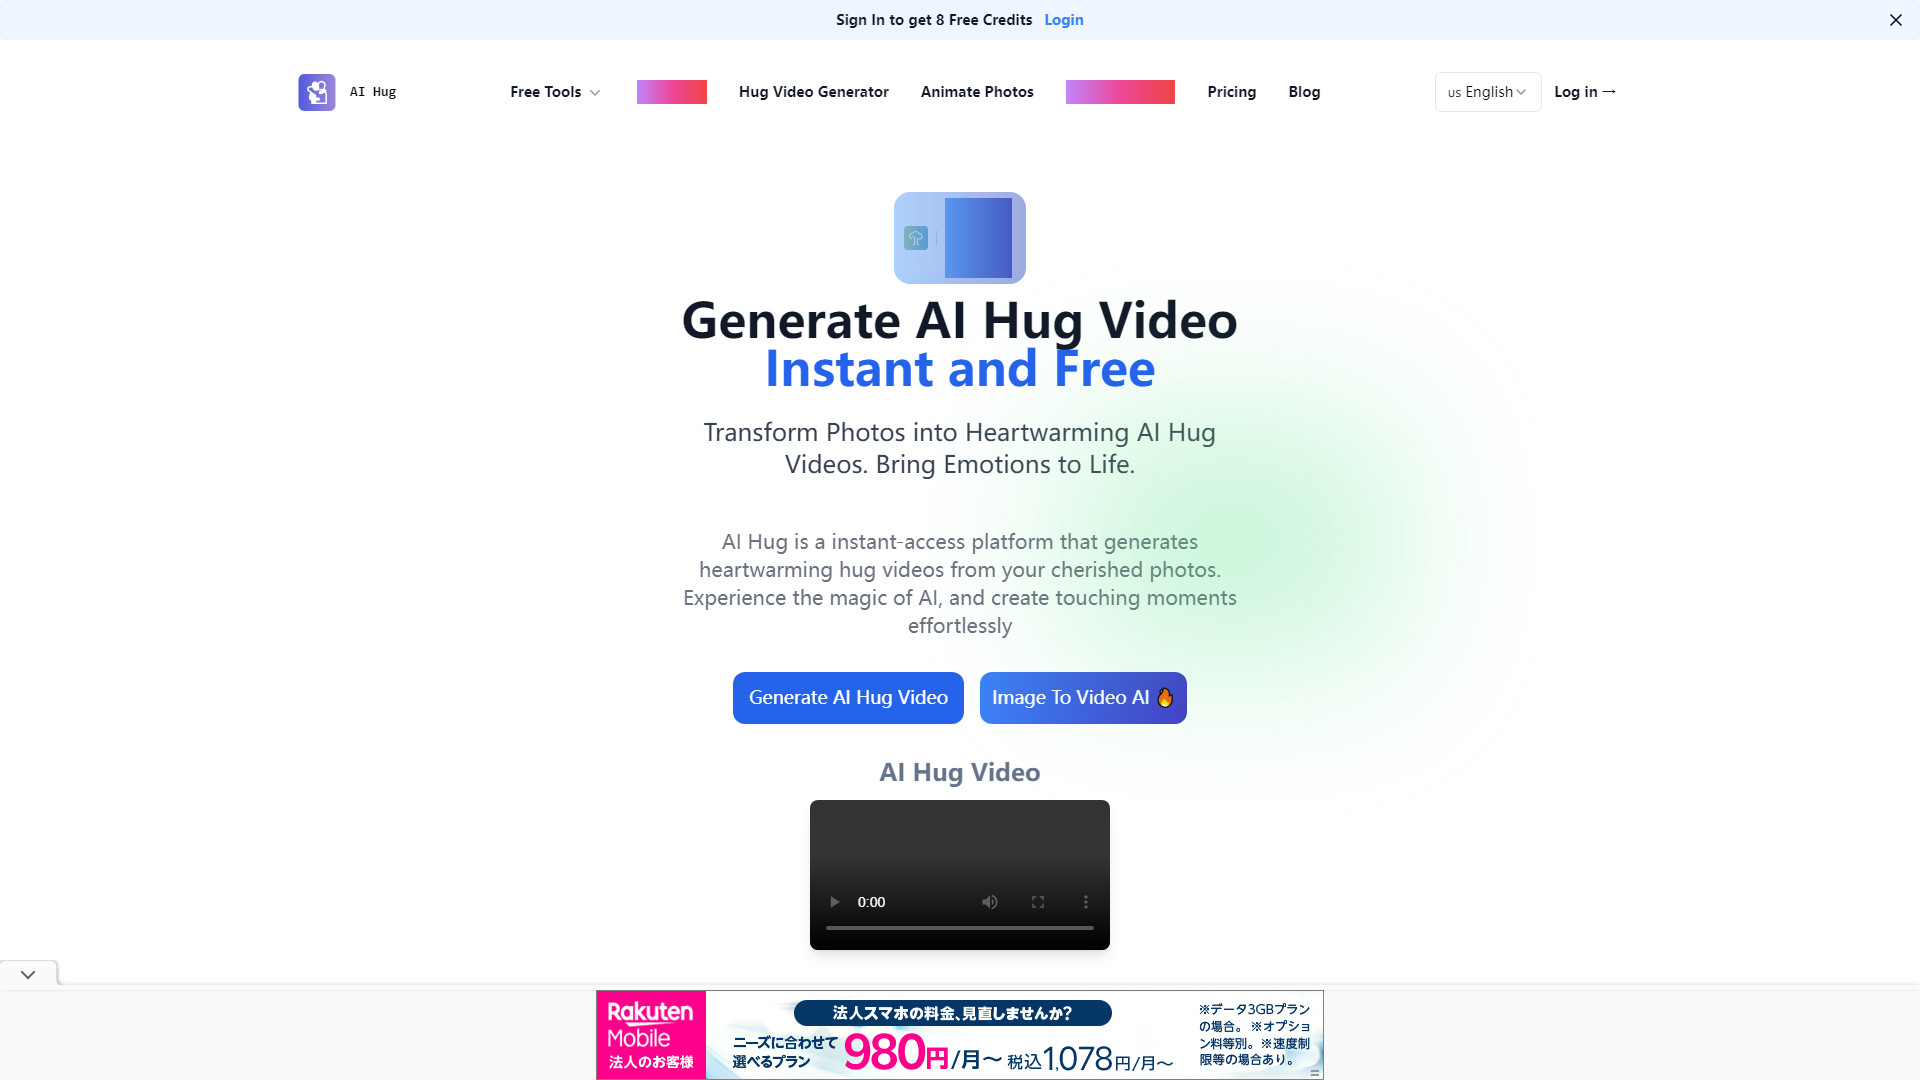Select the us English language dropdown
This screenshot has height=1080, width=1920.
1486,91
